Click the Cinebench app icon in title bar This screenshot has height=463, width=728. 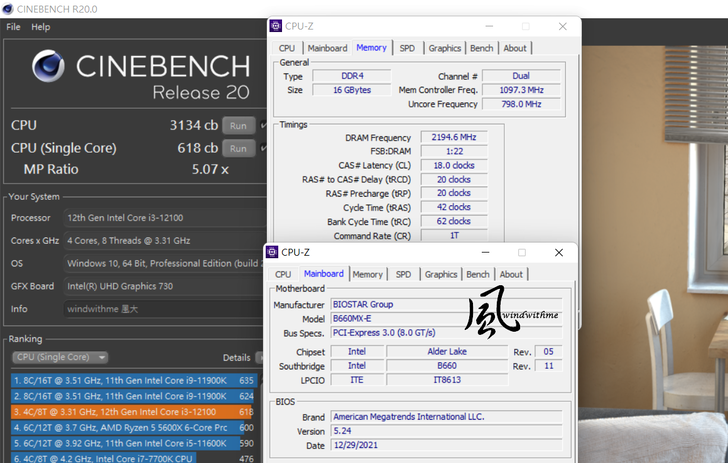[9, 8]
